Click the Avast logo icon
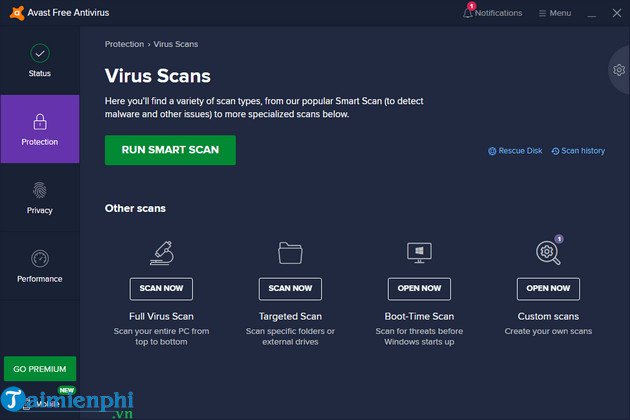Image resolution: width=630 pixels, height=420 pixels. [17, 13]
